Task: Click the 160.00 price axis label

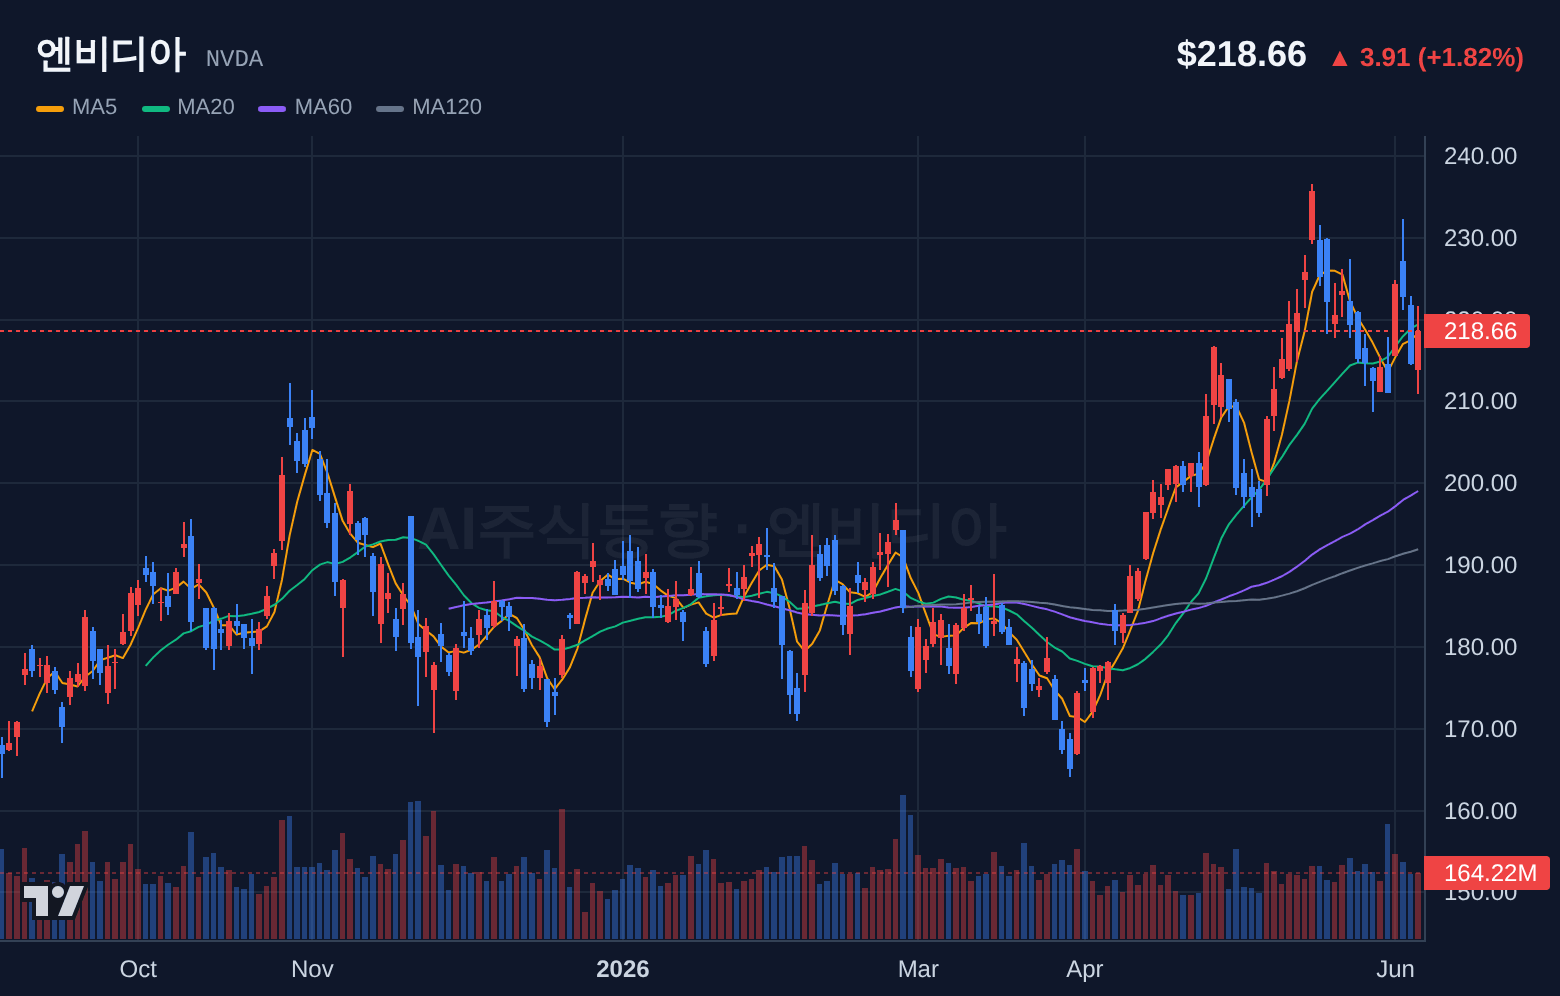Action: coord(1480,811)
